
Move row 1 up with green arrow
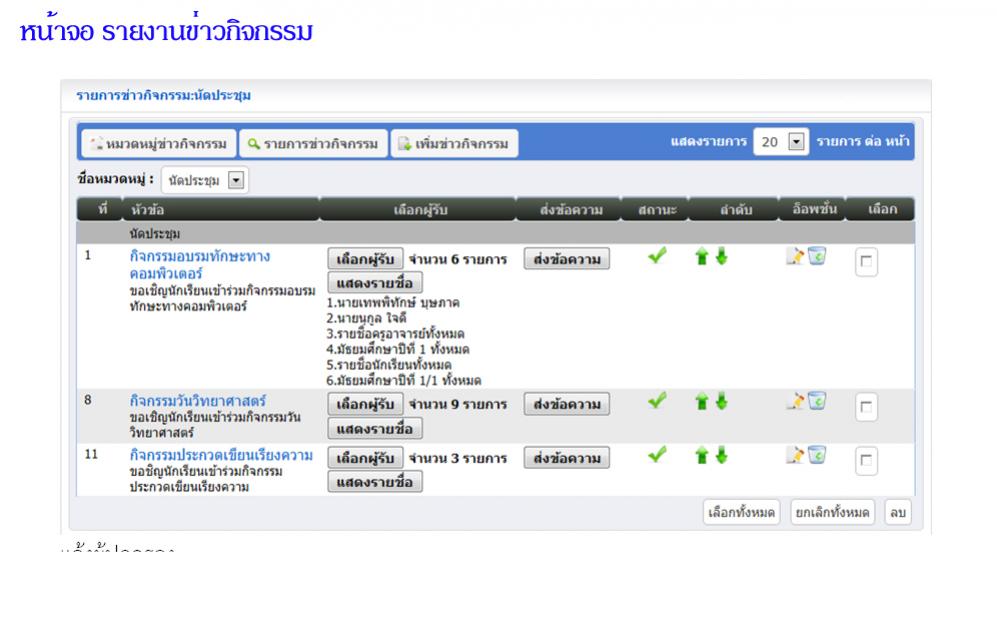701,257
